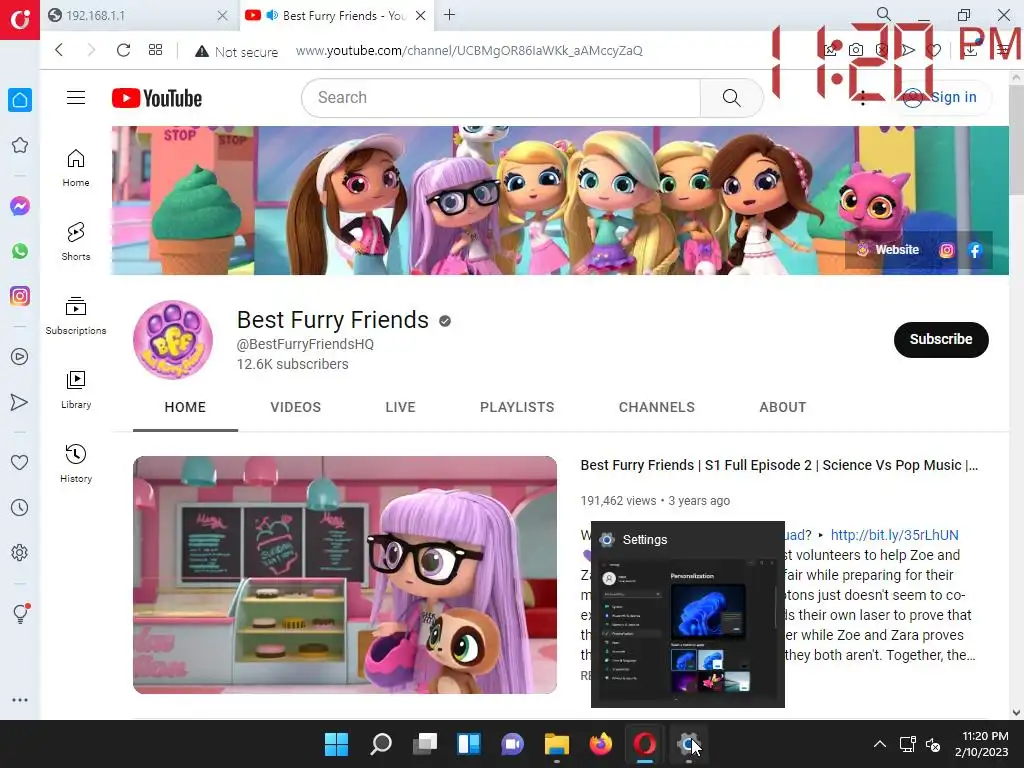Select the ABOUT channel tab

point(782,407)
